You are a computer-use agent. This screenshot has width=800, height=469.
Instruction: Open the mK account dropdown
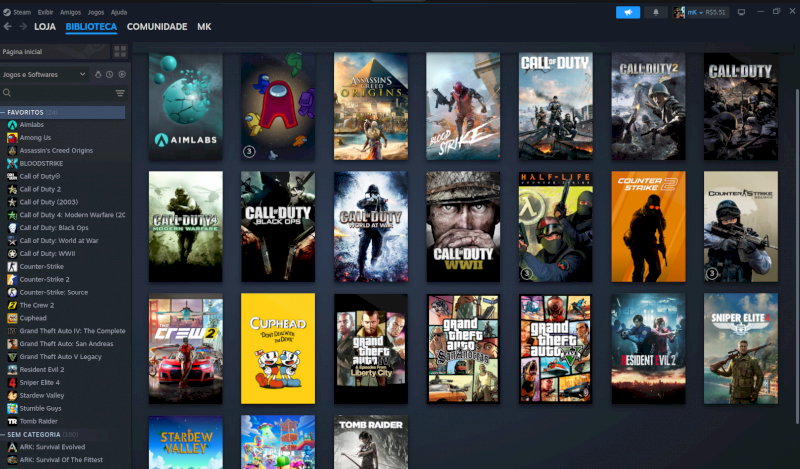700,12
